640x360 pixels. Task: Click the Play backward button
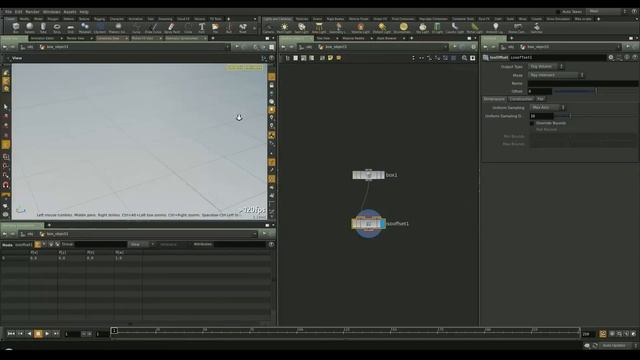29,334
